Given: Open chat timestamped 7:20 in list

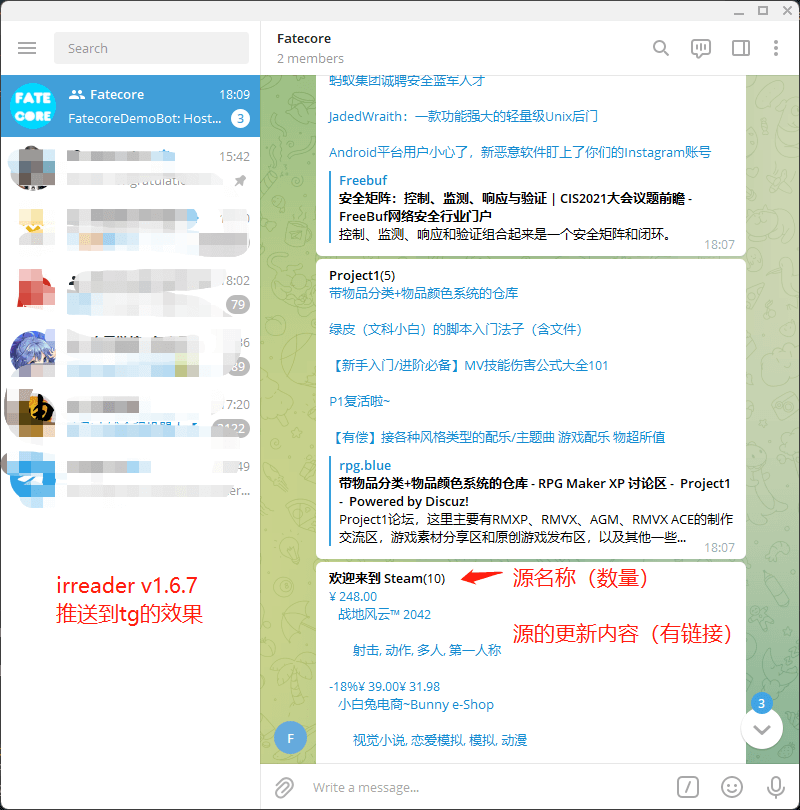Looking at the screenshot, I should click(130, 416).
